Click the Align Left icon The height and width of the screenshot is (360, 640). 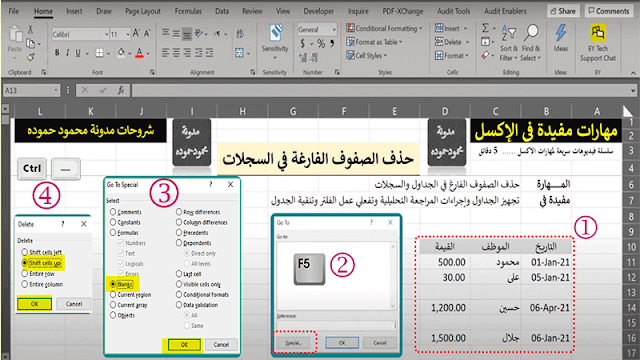(165, 53)
